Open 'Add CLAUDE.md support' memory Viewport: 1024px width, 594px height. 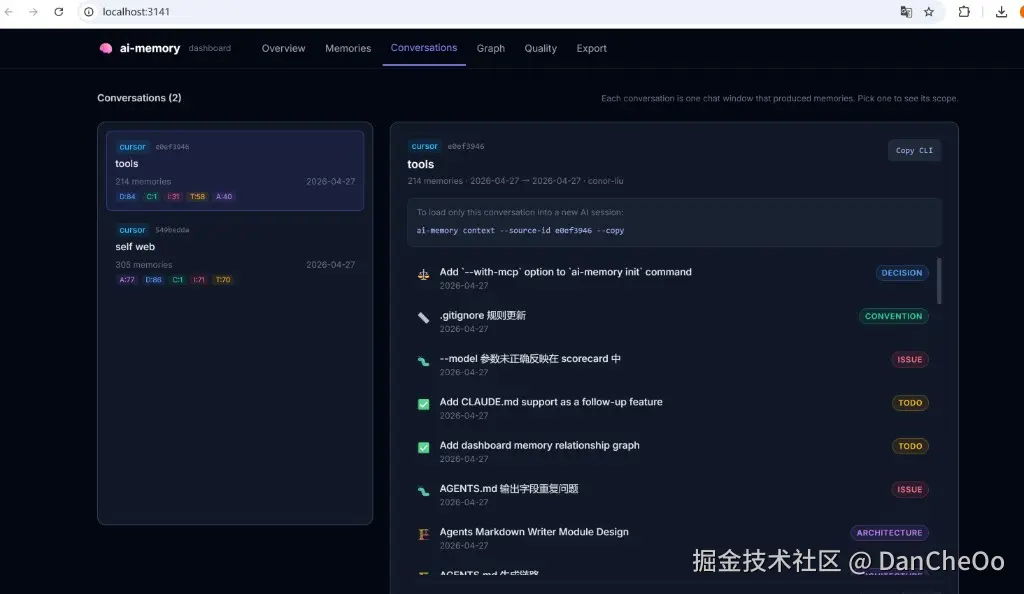551,402
